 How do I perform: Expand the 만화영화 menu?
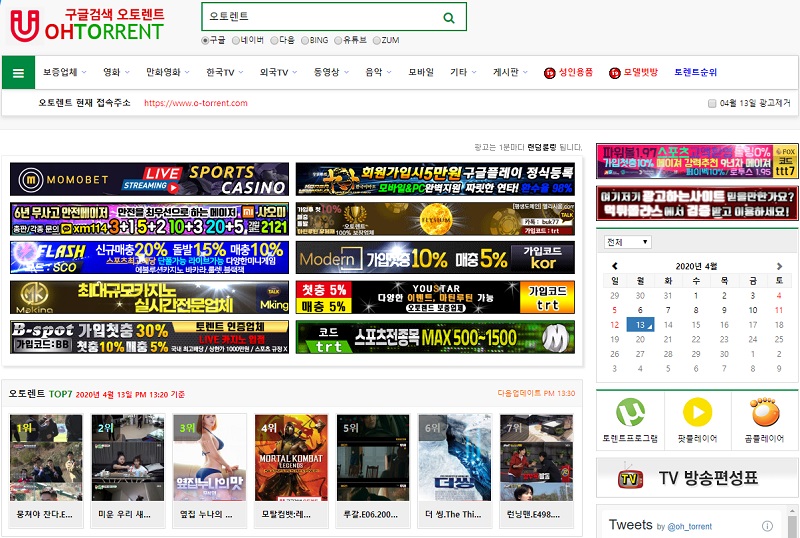click(167, 72)
